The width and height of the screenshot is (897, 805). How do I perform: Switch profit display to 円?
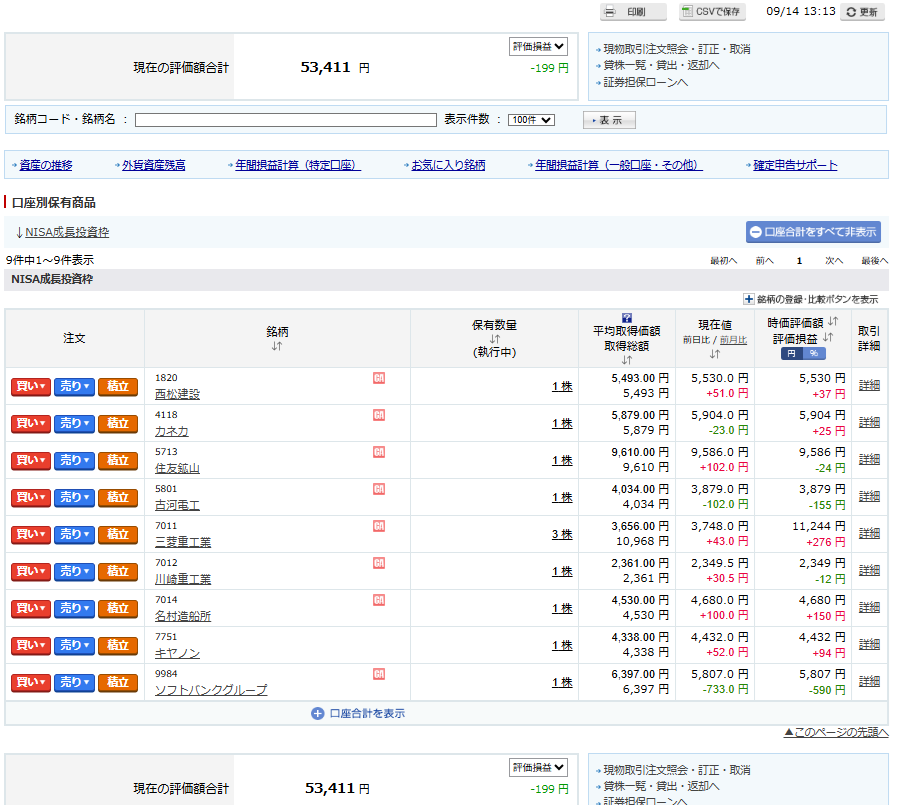coord(792,354)
